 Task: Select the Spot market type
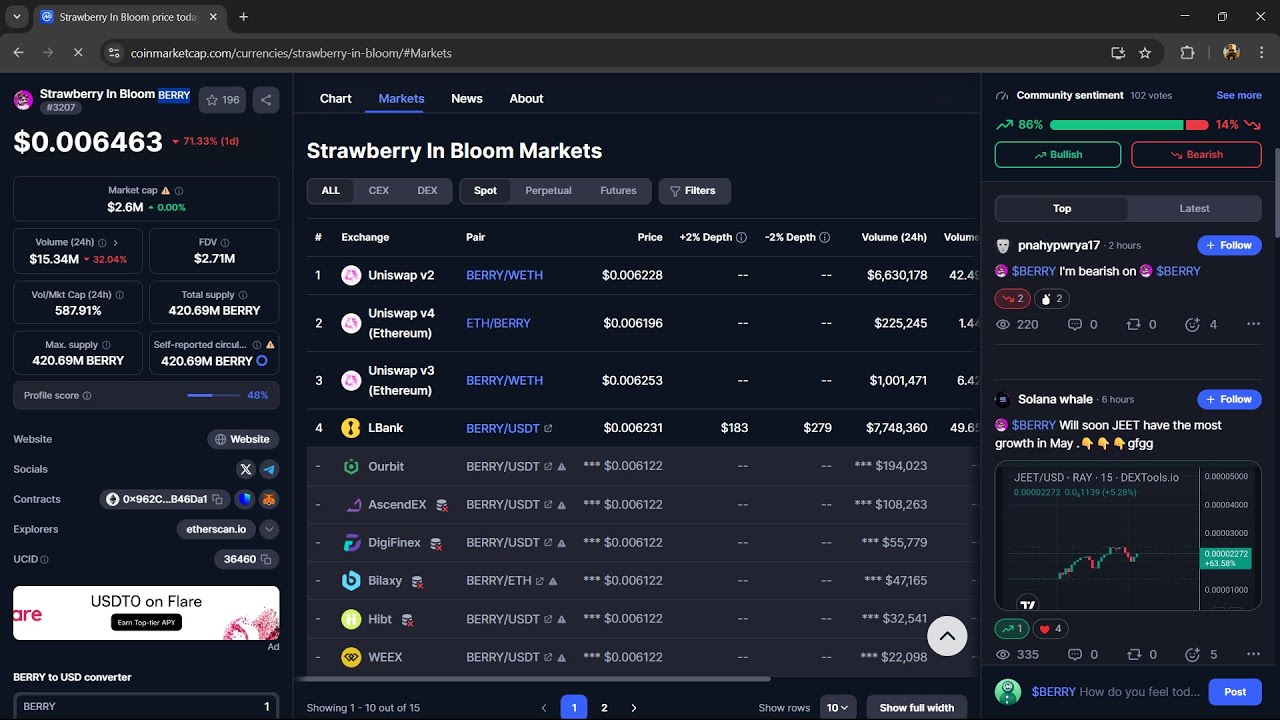click(x=485, y=191)
